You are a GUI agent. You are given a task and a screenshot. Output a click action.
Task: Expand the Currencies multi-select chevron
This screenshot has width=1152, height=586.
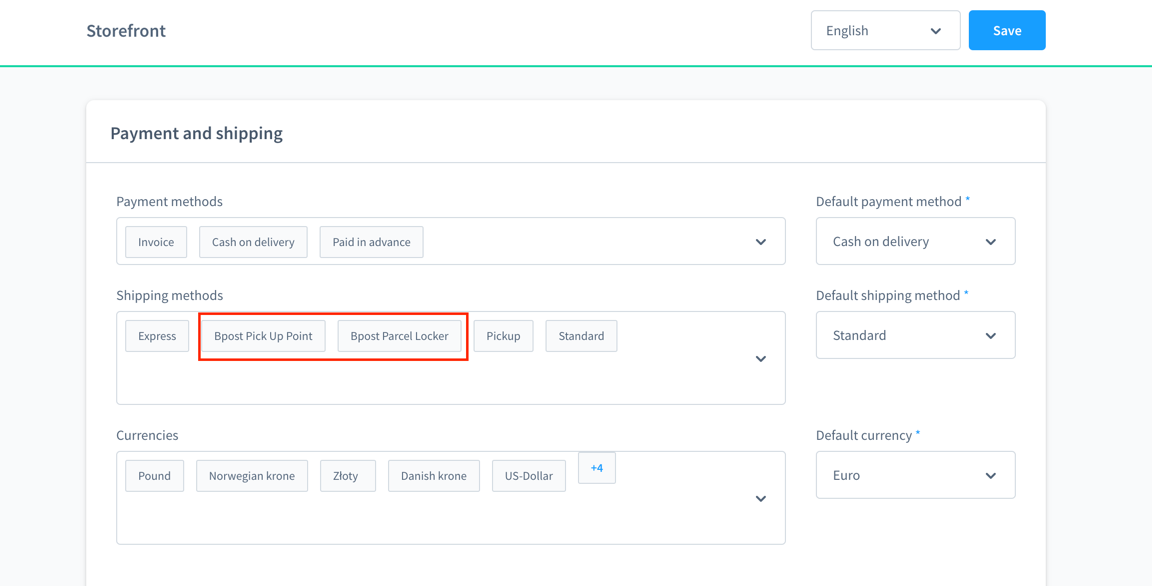[x=761, y=499]
